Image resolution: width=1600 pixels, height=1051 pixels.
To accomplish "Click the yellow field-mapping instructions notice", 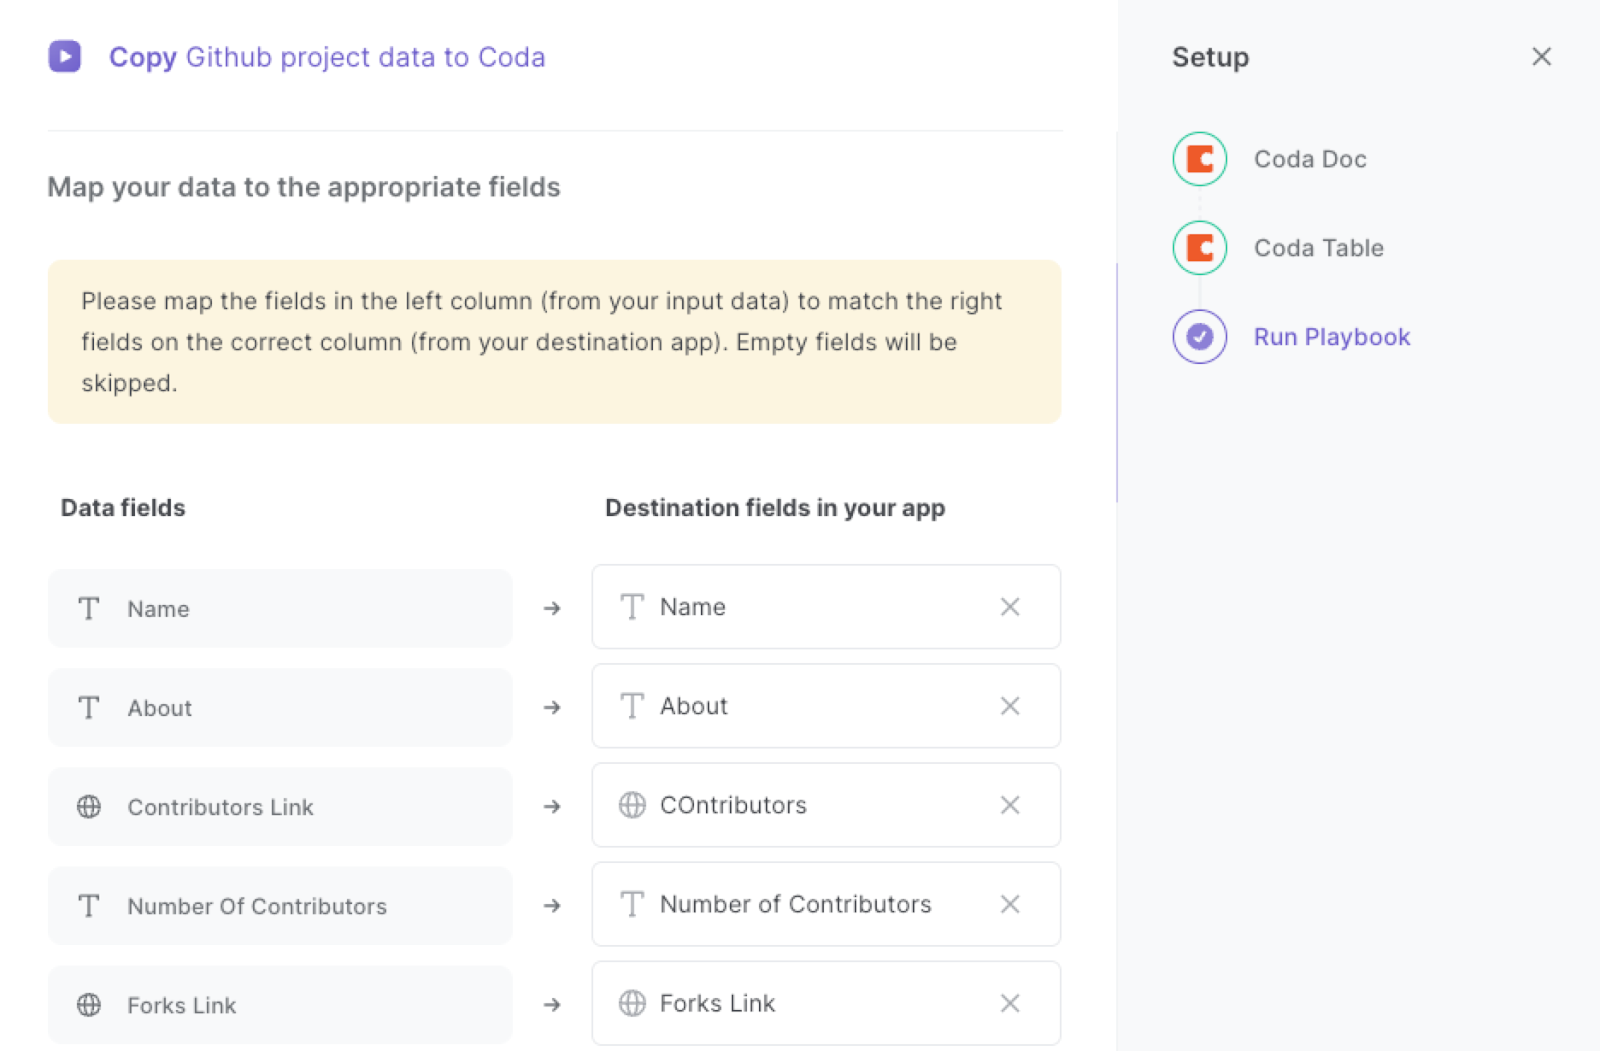I will (x=554, y=342).
